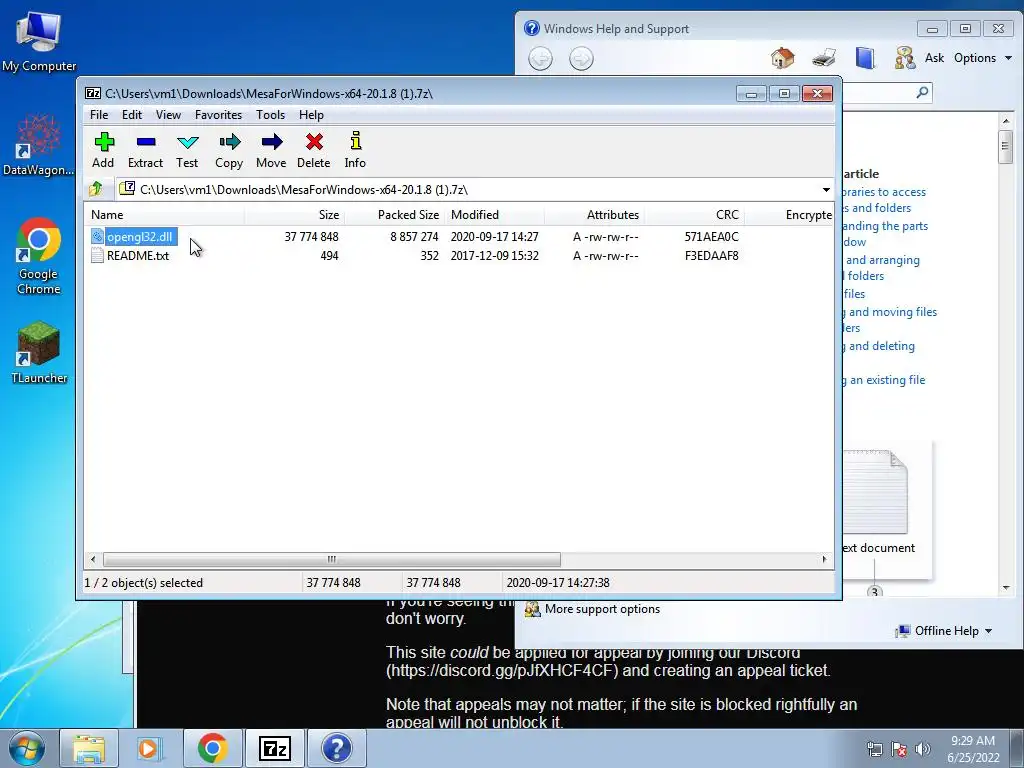This screenshot has height=768, width=1024.
Task: Expand the 7-Zip address path dropdown
Action: (x=826, y=190)
